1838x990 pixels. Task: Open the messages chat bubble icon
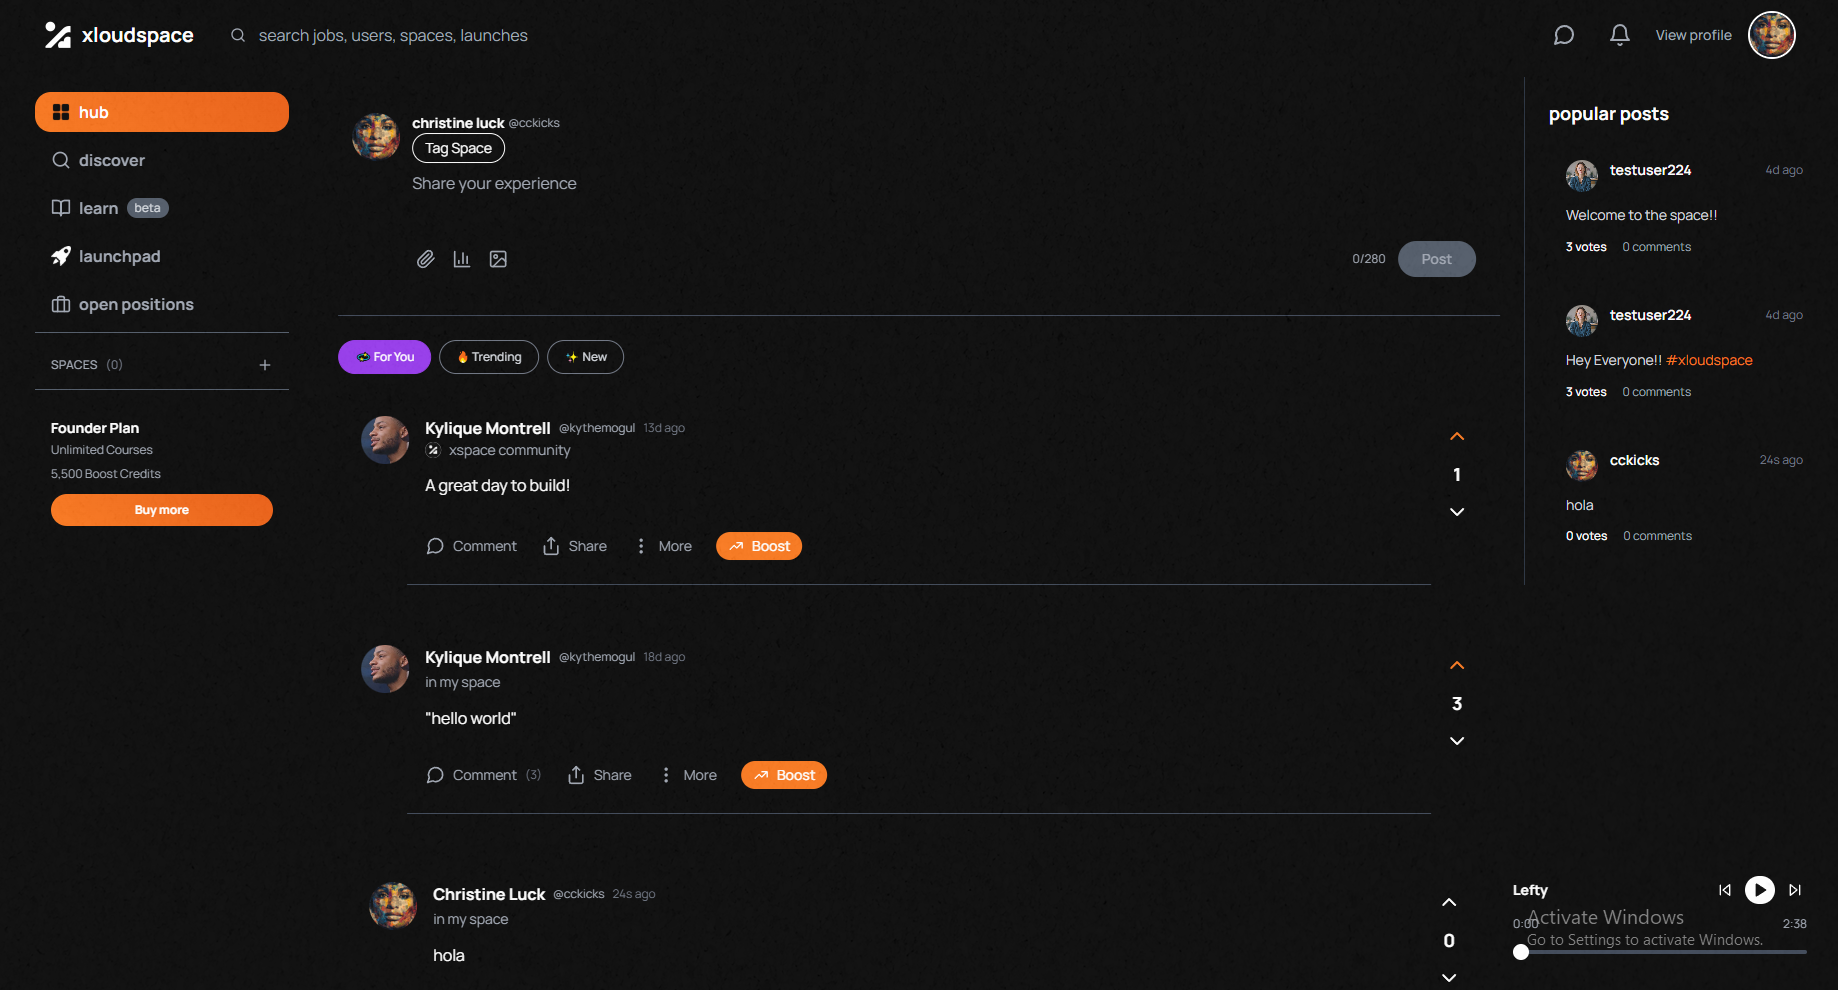[1564, 36]
